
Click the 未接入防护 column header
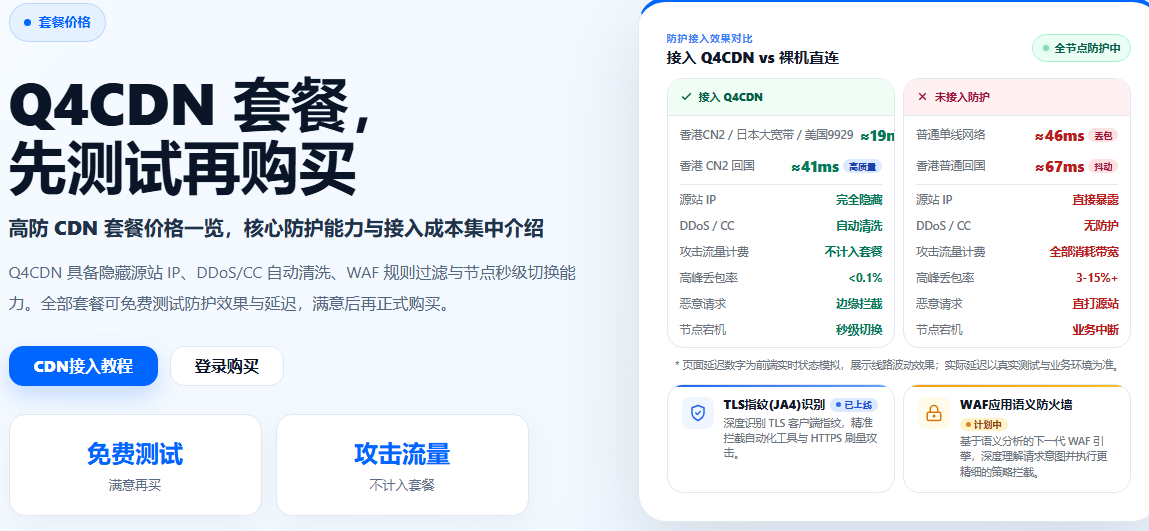point(1017,97)
